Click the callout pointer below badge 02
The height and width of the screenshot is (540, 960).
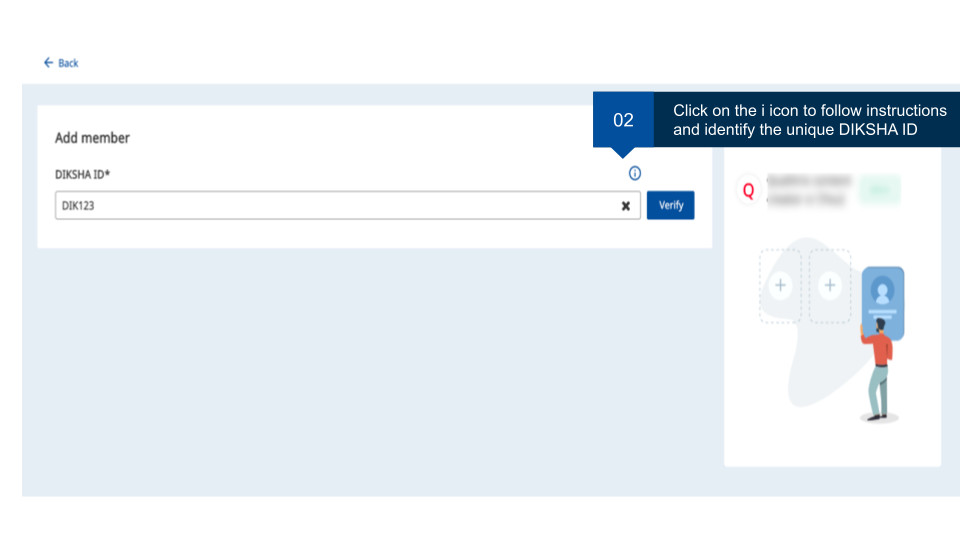click(x=624, y=153)
